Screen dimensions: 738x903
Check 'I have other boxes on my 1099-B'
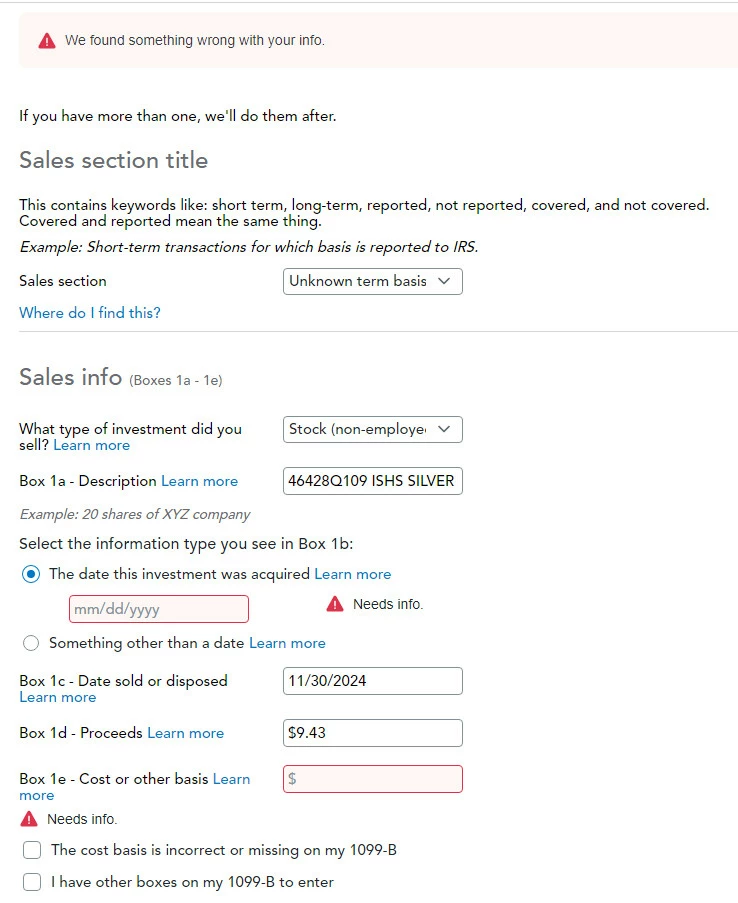click(32, 882)
